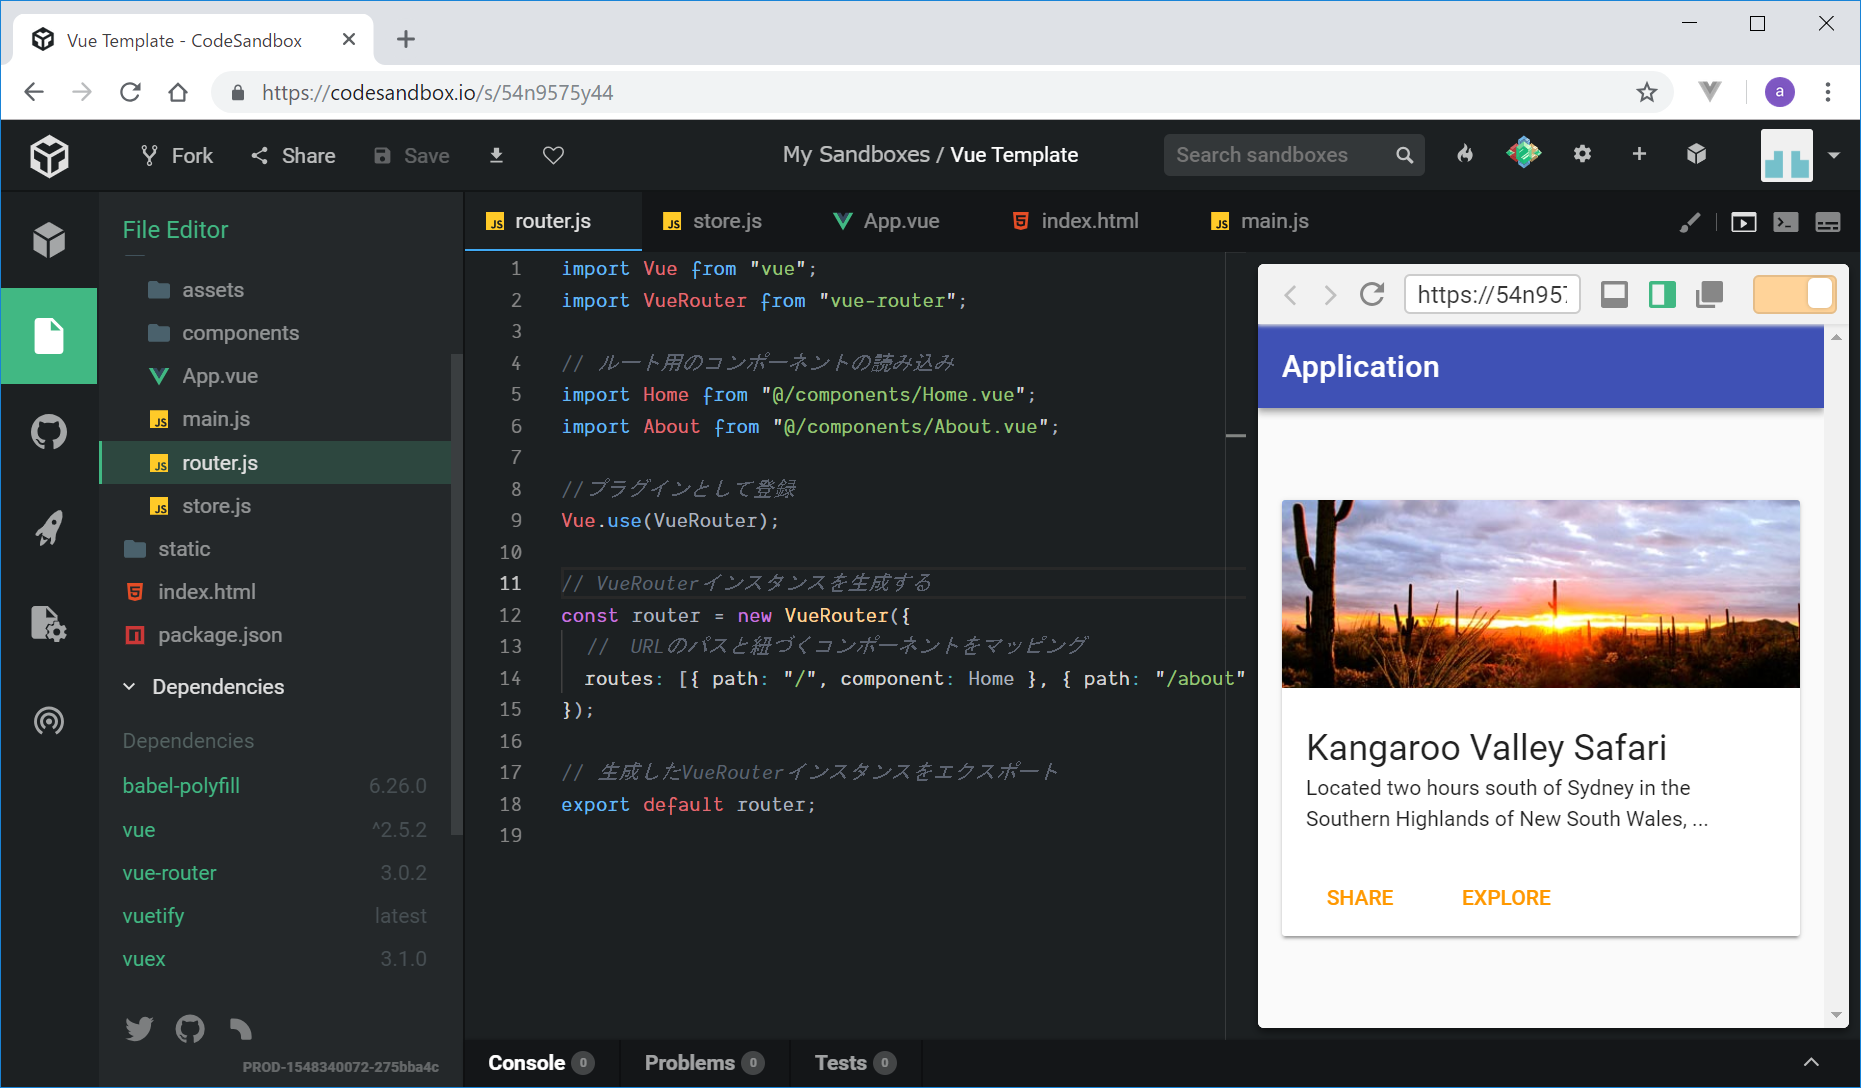Viewport: 1861px width, 1088px height.
Task: Click EXPLORE on the Safari card
Action: [1505, 898]
